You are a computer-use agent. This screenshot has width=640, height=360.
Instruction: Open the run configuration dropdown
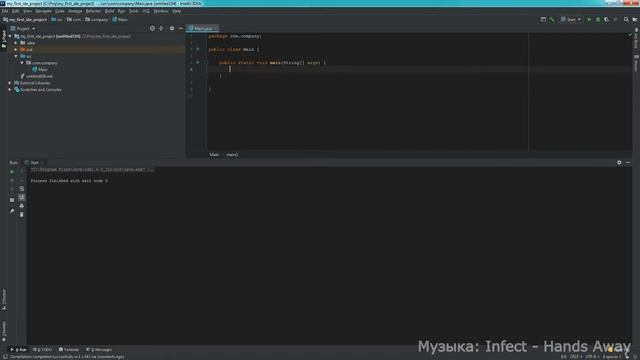[571, 19]
